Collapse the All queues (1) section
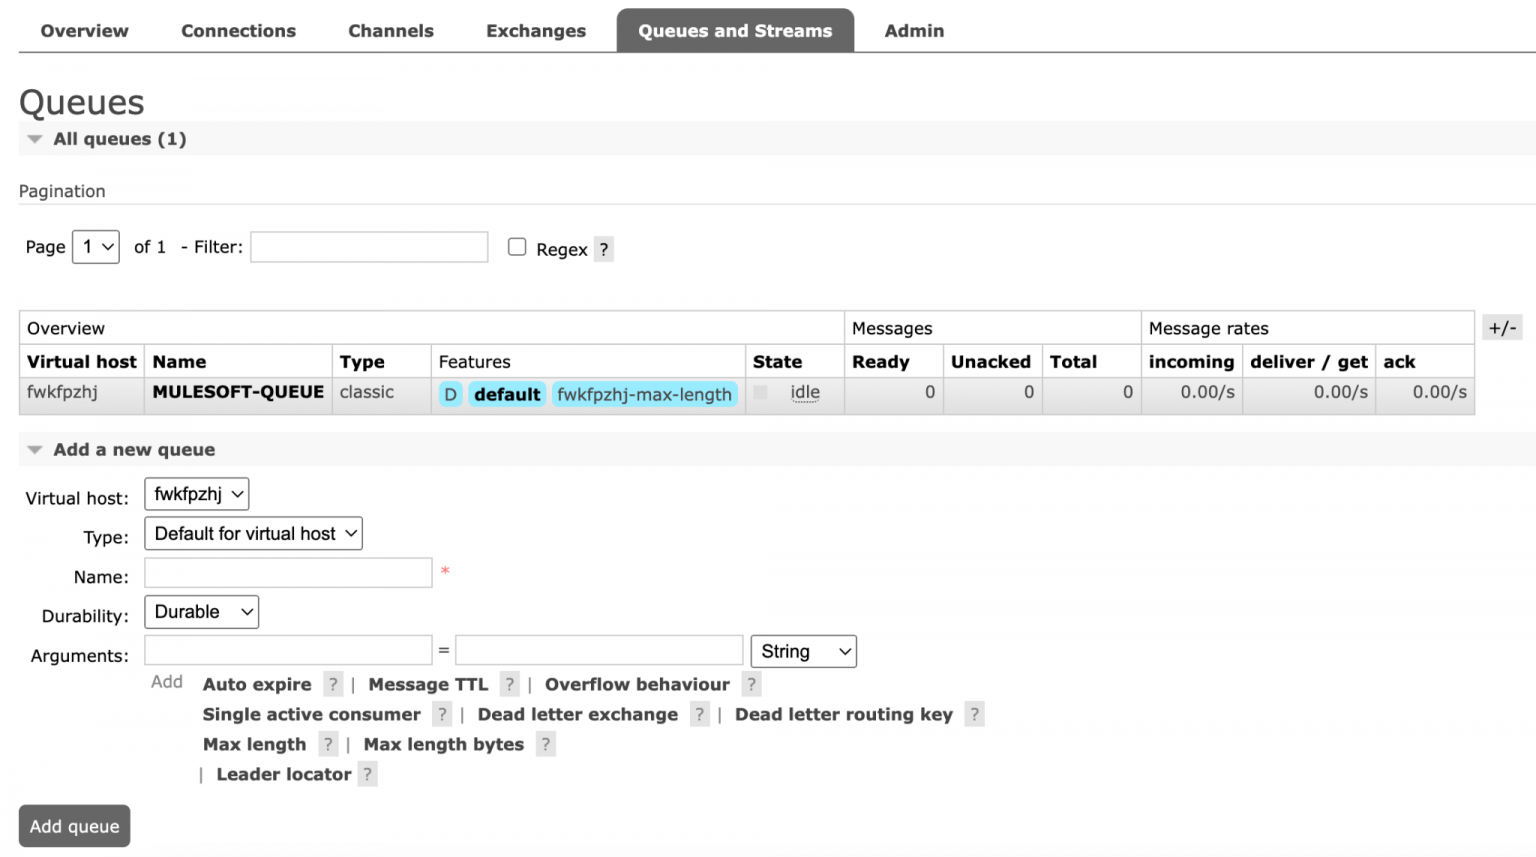 pos(35,138)
